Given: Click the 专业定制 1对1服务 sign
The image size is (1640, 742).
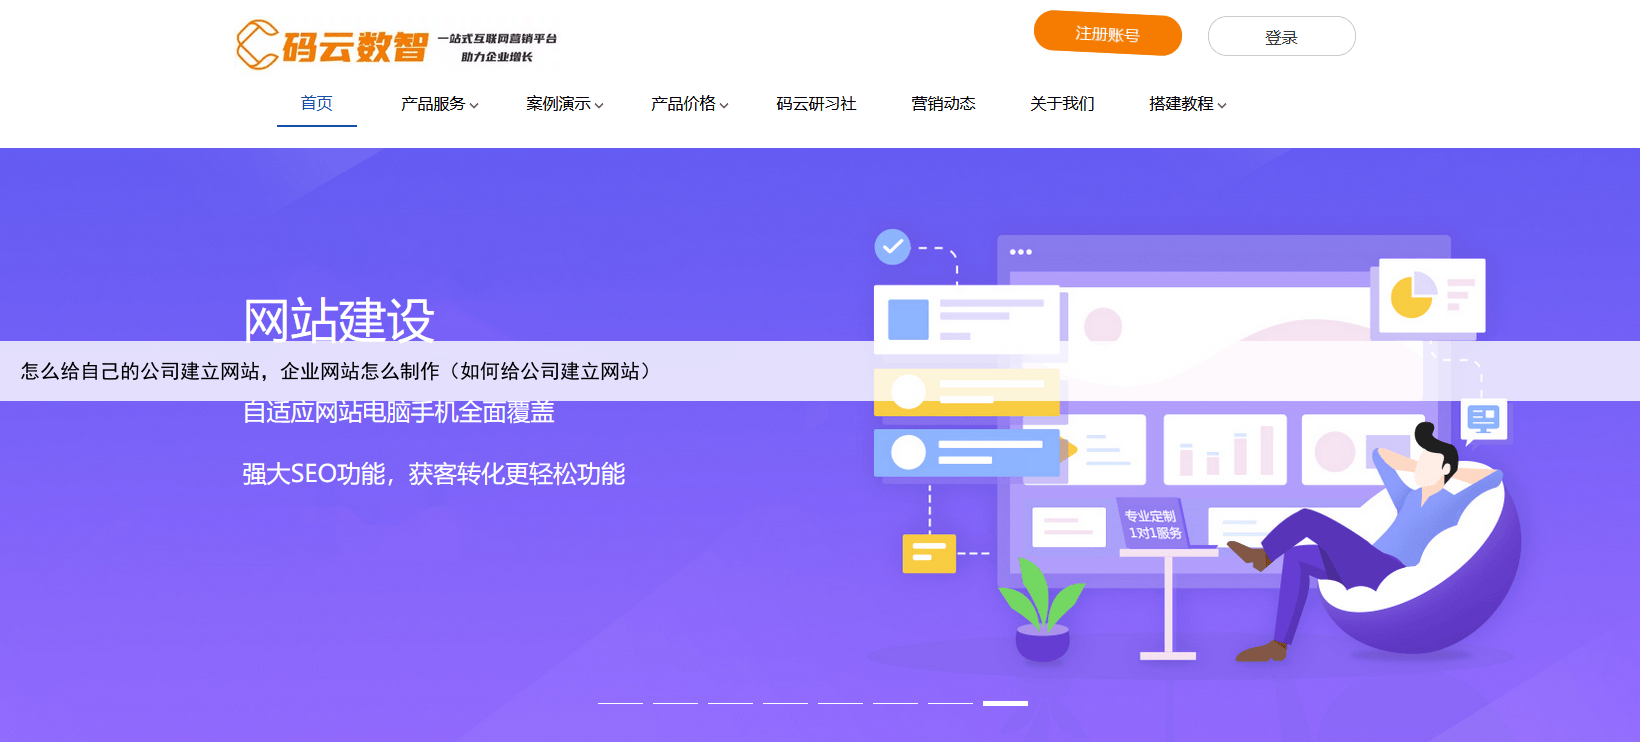Looking at the screenshot, I should (1153, 524).
